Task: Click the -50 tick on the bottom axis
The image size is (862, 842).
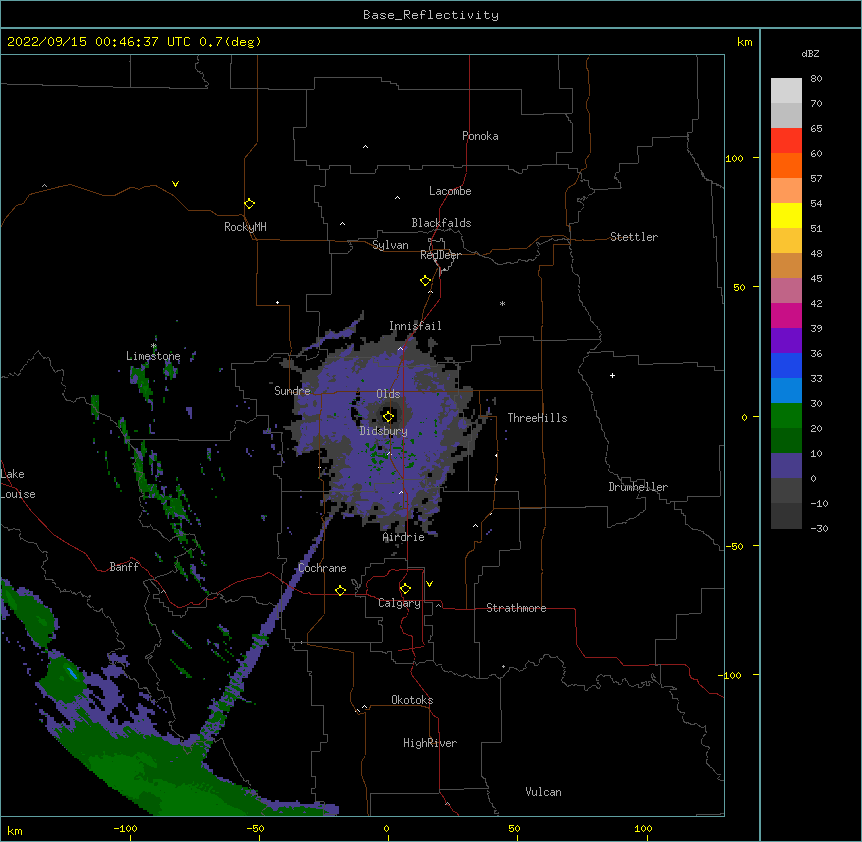Action: pyautogui.click(x=255, y=829)
